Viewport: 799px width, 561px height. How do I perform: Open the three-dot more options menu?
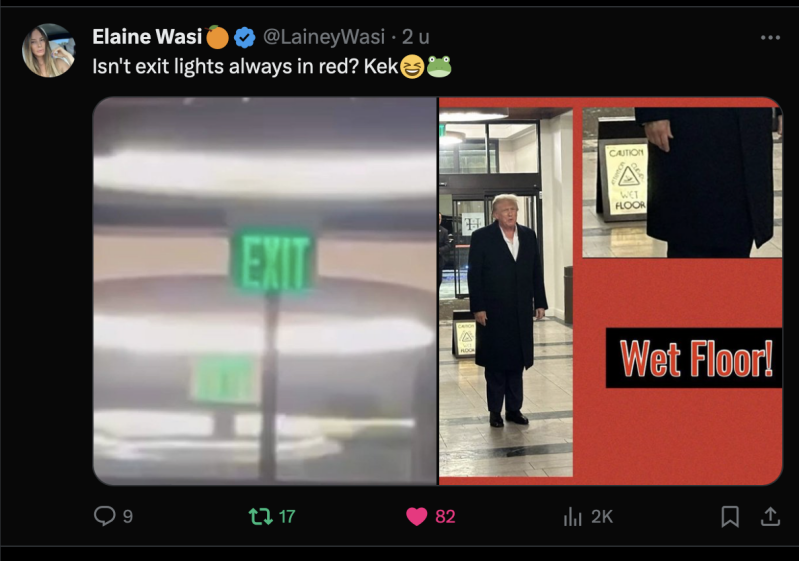tap(770, 37)
